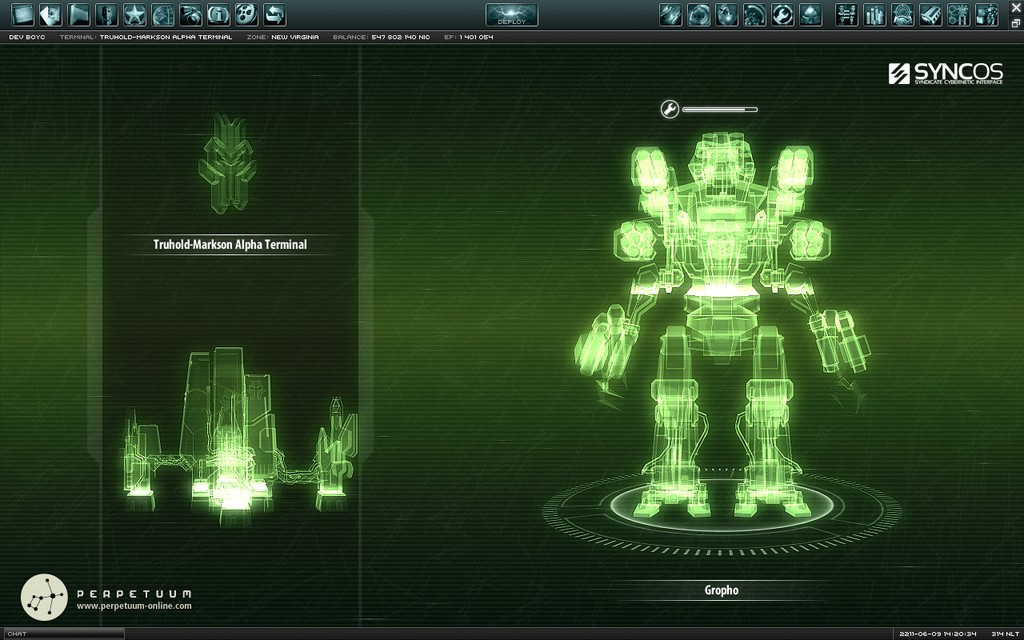Click the robot silhouette icon at far right
1024x640 pixels.
(987, 15)
